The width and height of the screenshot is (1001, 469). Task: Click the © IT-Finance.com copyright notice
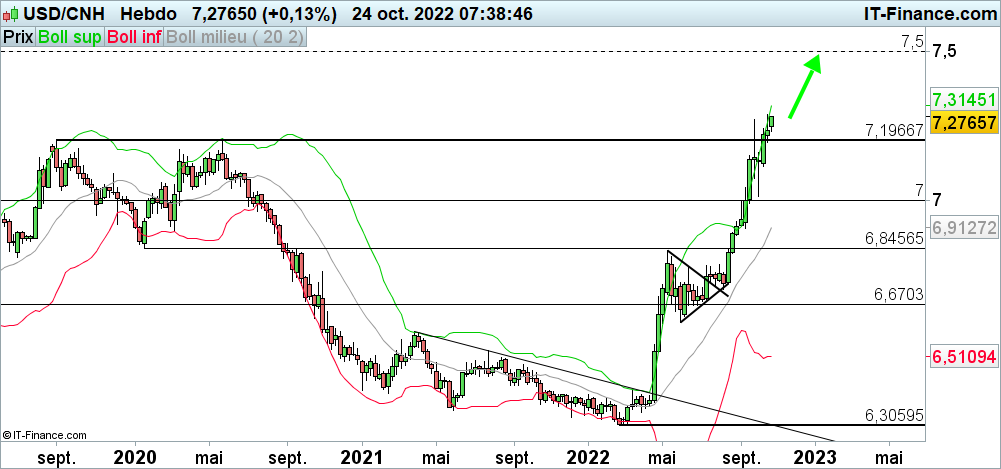click(44, 435)
